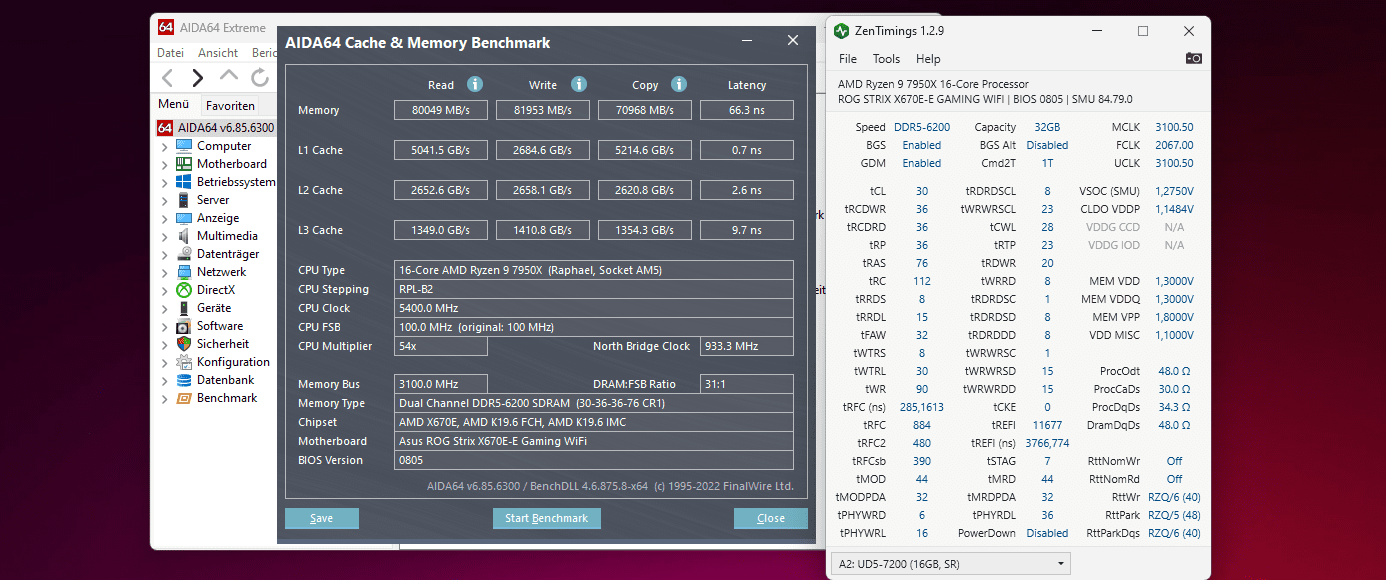
Task: Open the AIDA64 Ansicht menu
Action: pyautogui.click(x=218, y=53)
